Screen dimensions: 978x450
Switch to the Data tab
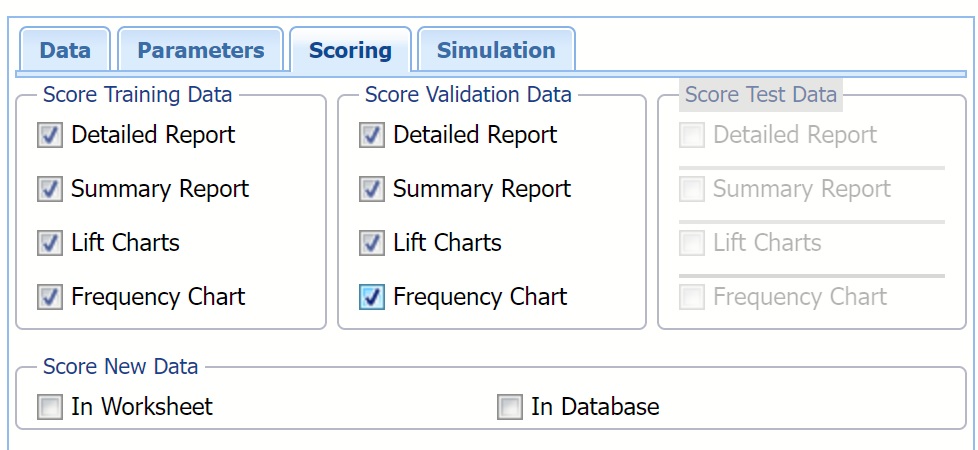click(x=65, y=51)
